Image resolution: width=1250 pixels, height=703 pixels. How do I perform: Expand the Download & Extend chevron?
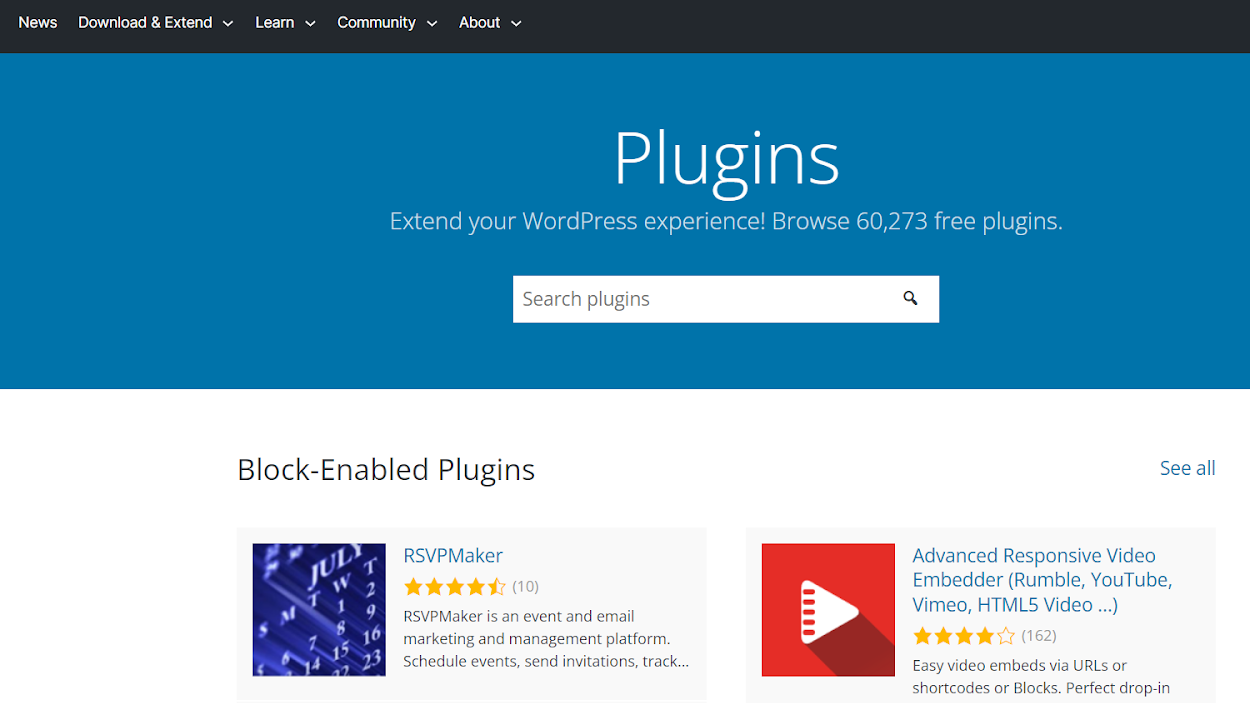click(x=228, y=23)
